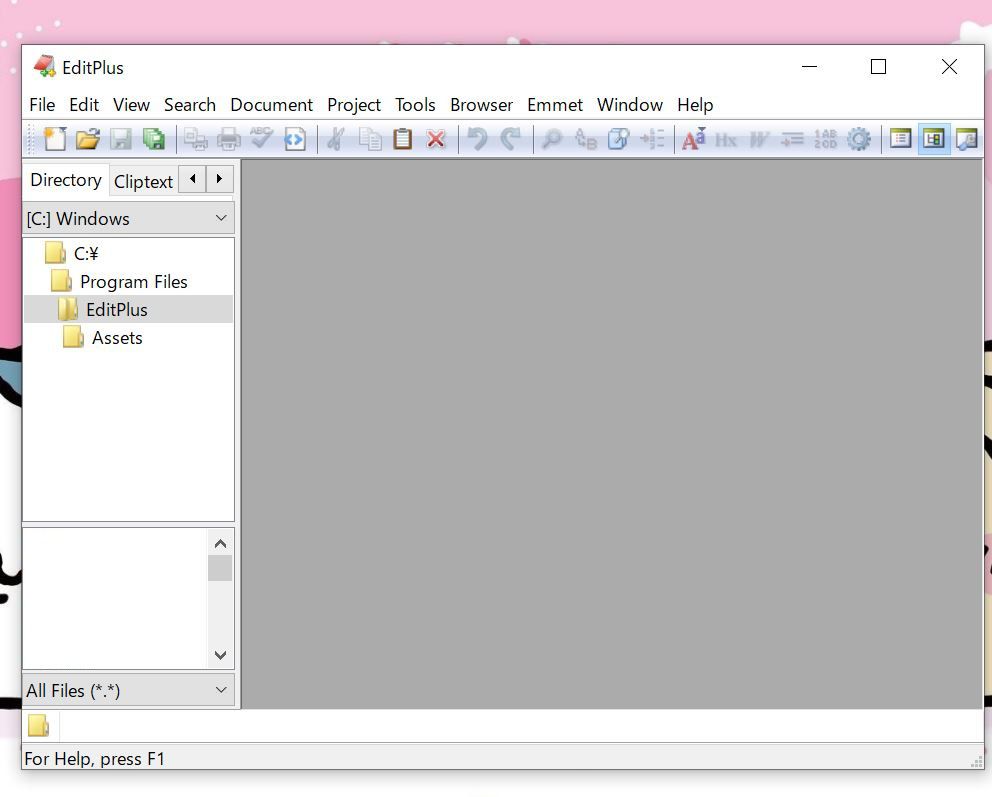The height and width of the screenshot is (797, 992).
Task: Click the New file toolbar icon
Action: point(55,139)
